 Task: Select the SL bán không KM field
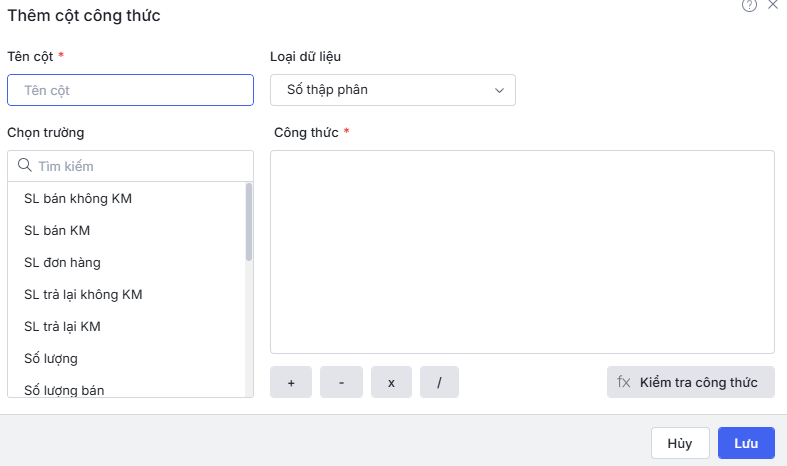(x=78, y=199)
